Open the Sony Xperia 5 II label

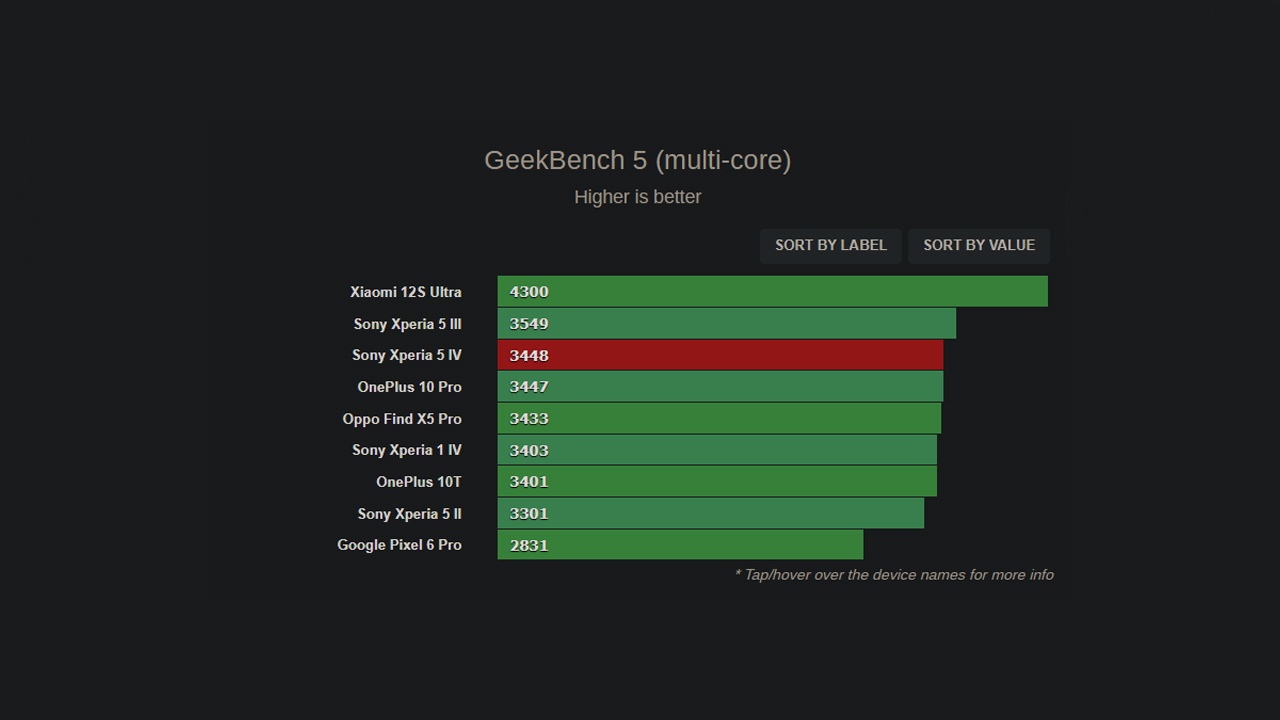point(410,514)
